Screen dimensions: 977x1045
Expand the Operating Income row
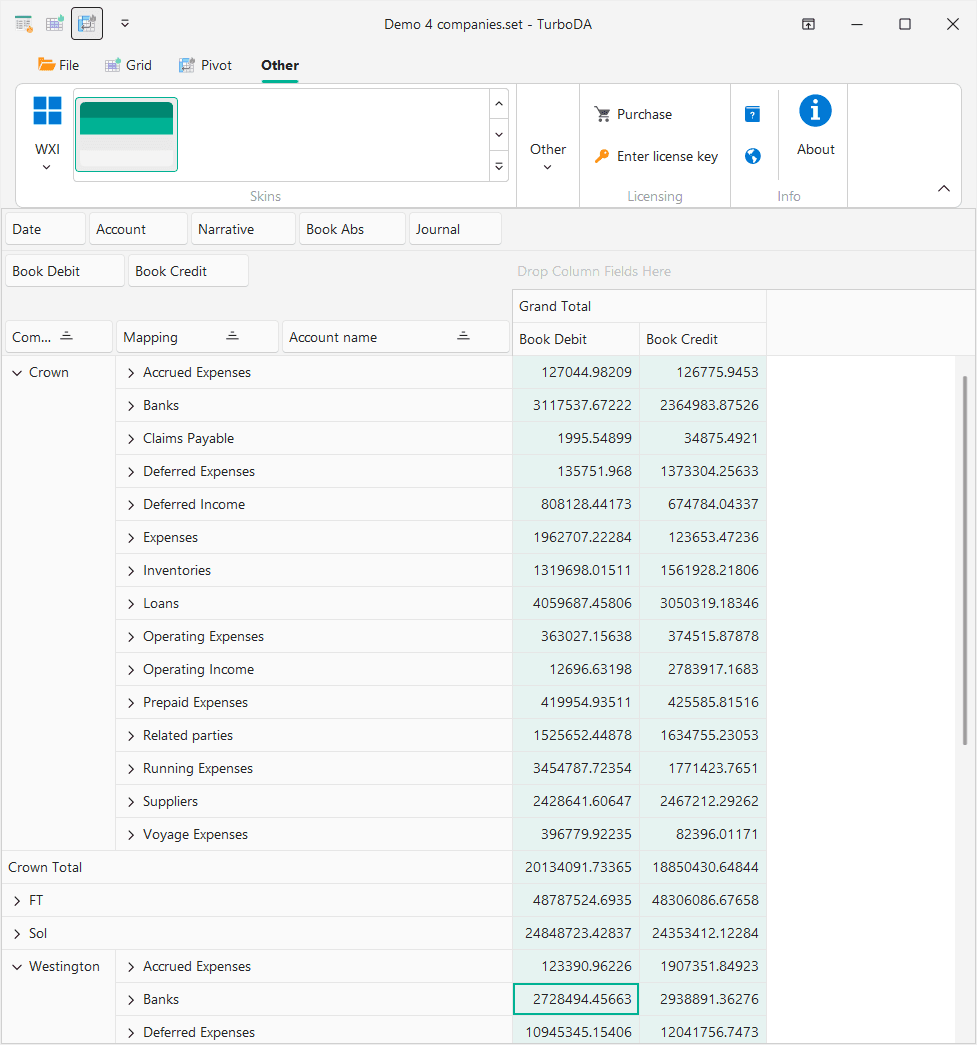(131, 670)
